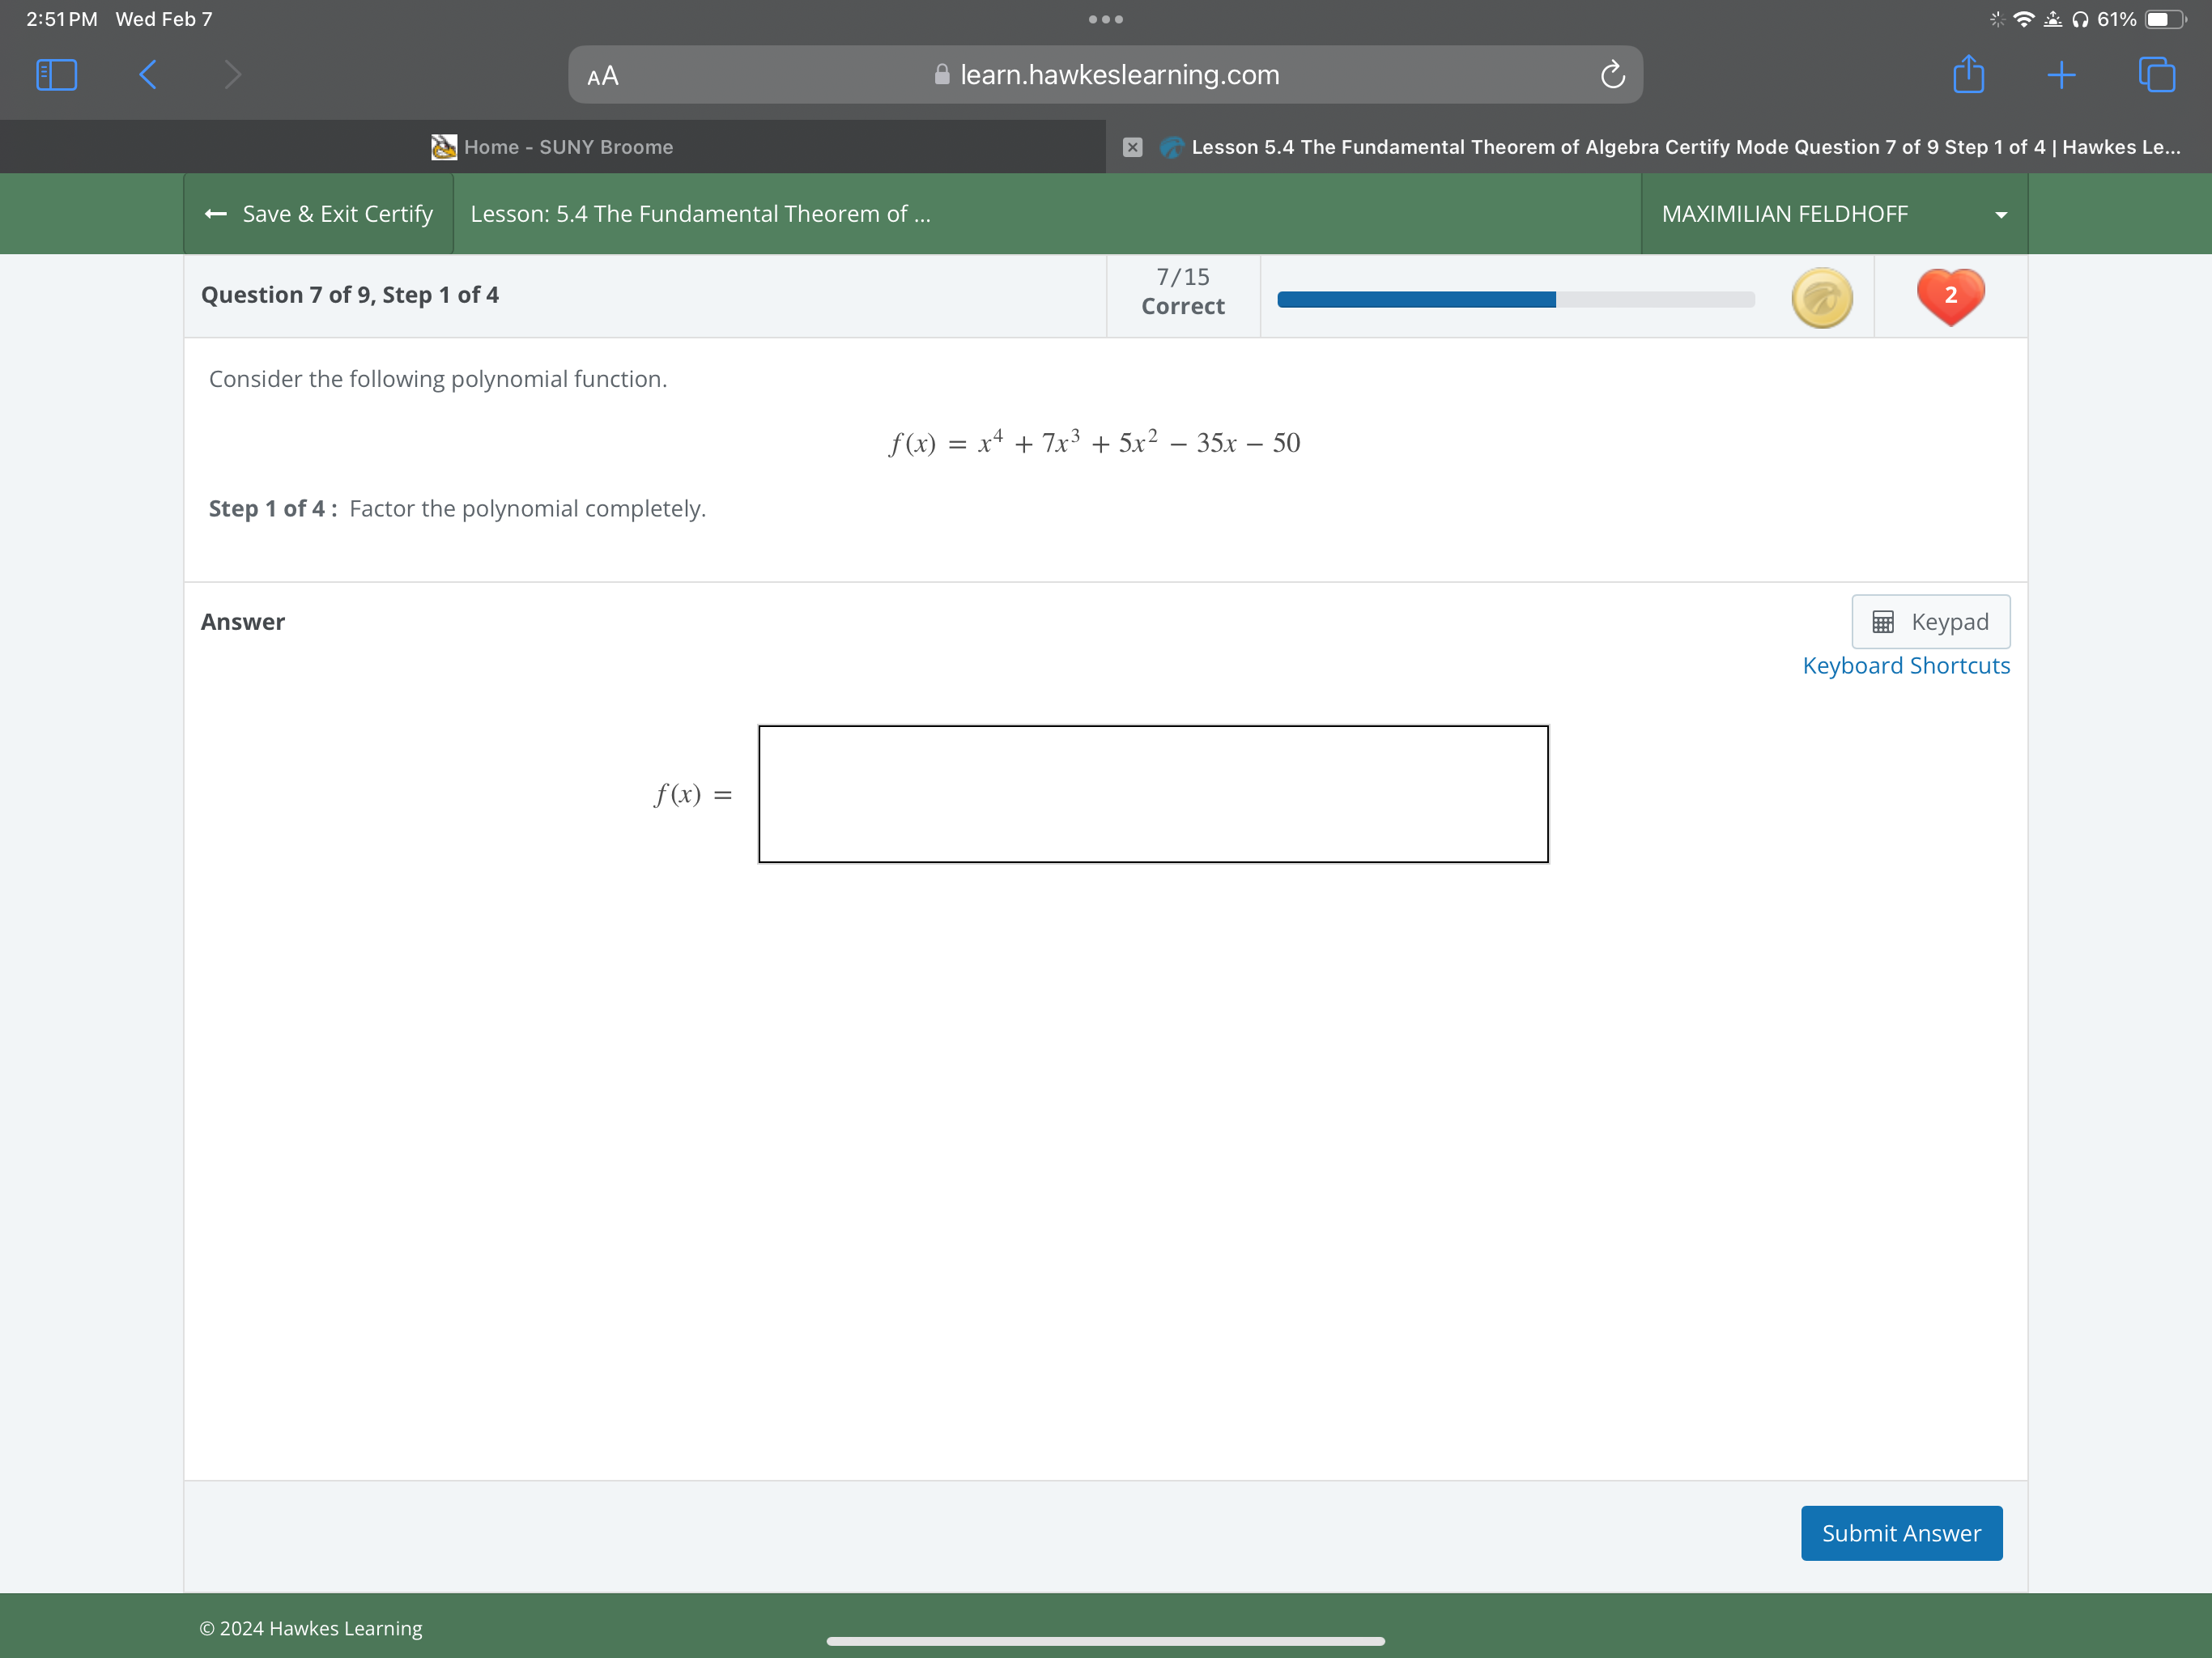Open Keyboard Shortcuts link
This screenshot has width=2212, height=1658.
click(x=1905, y=666)
